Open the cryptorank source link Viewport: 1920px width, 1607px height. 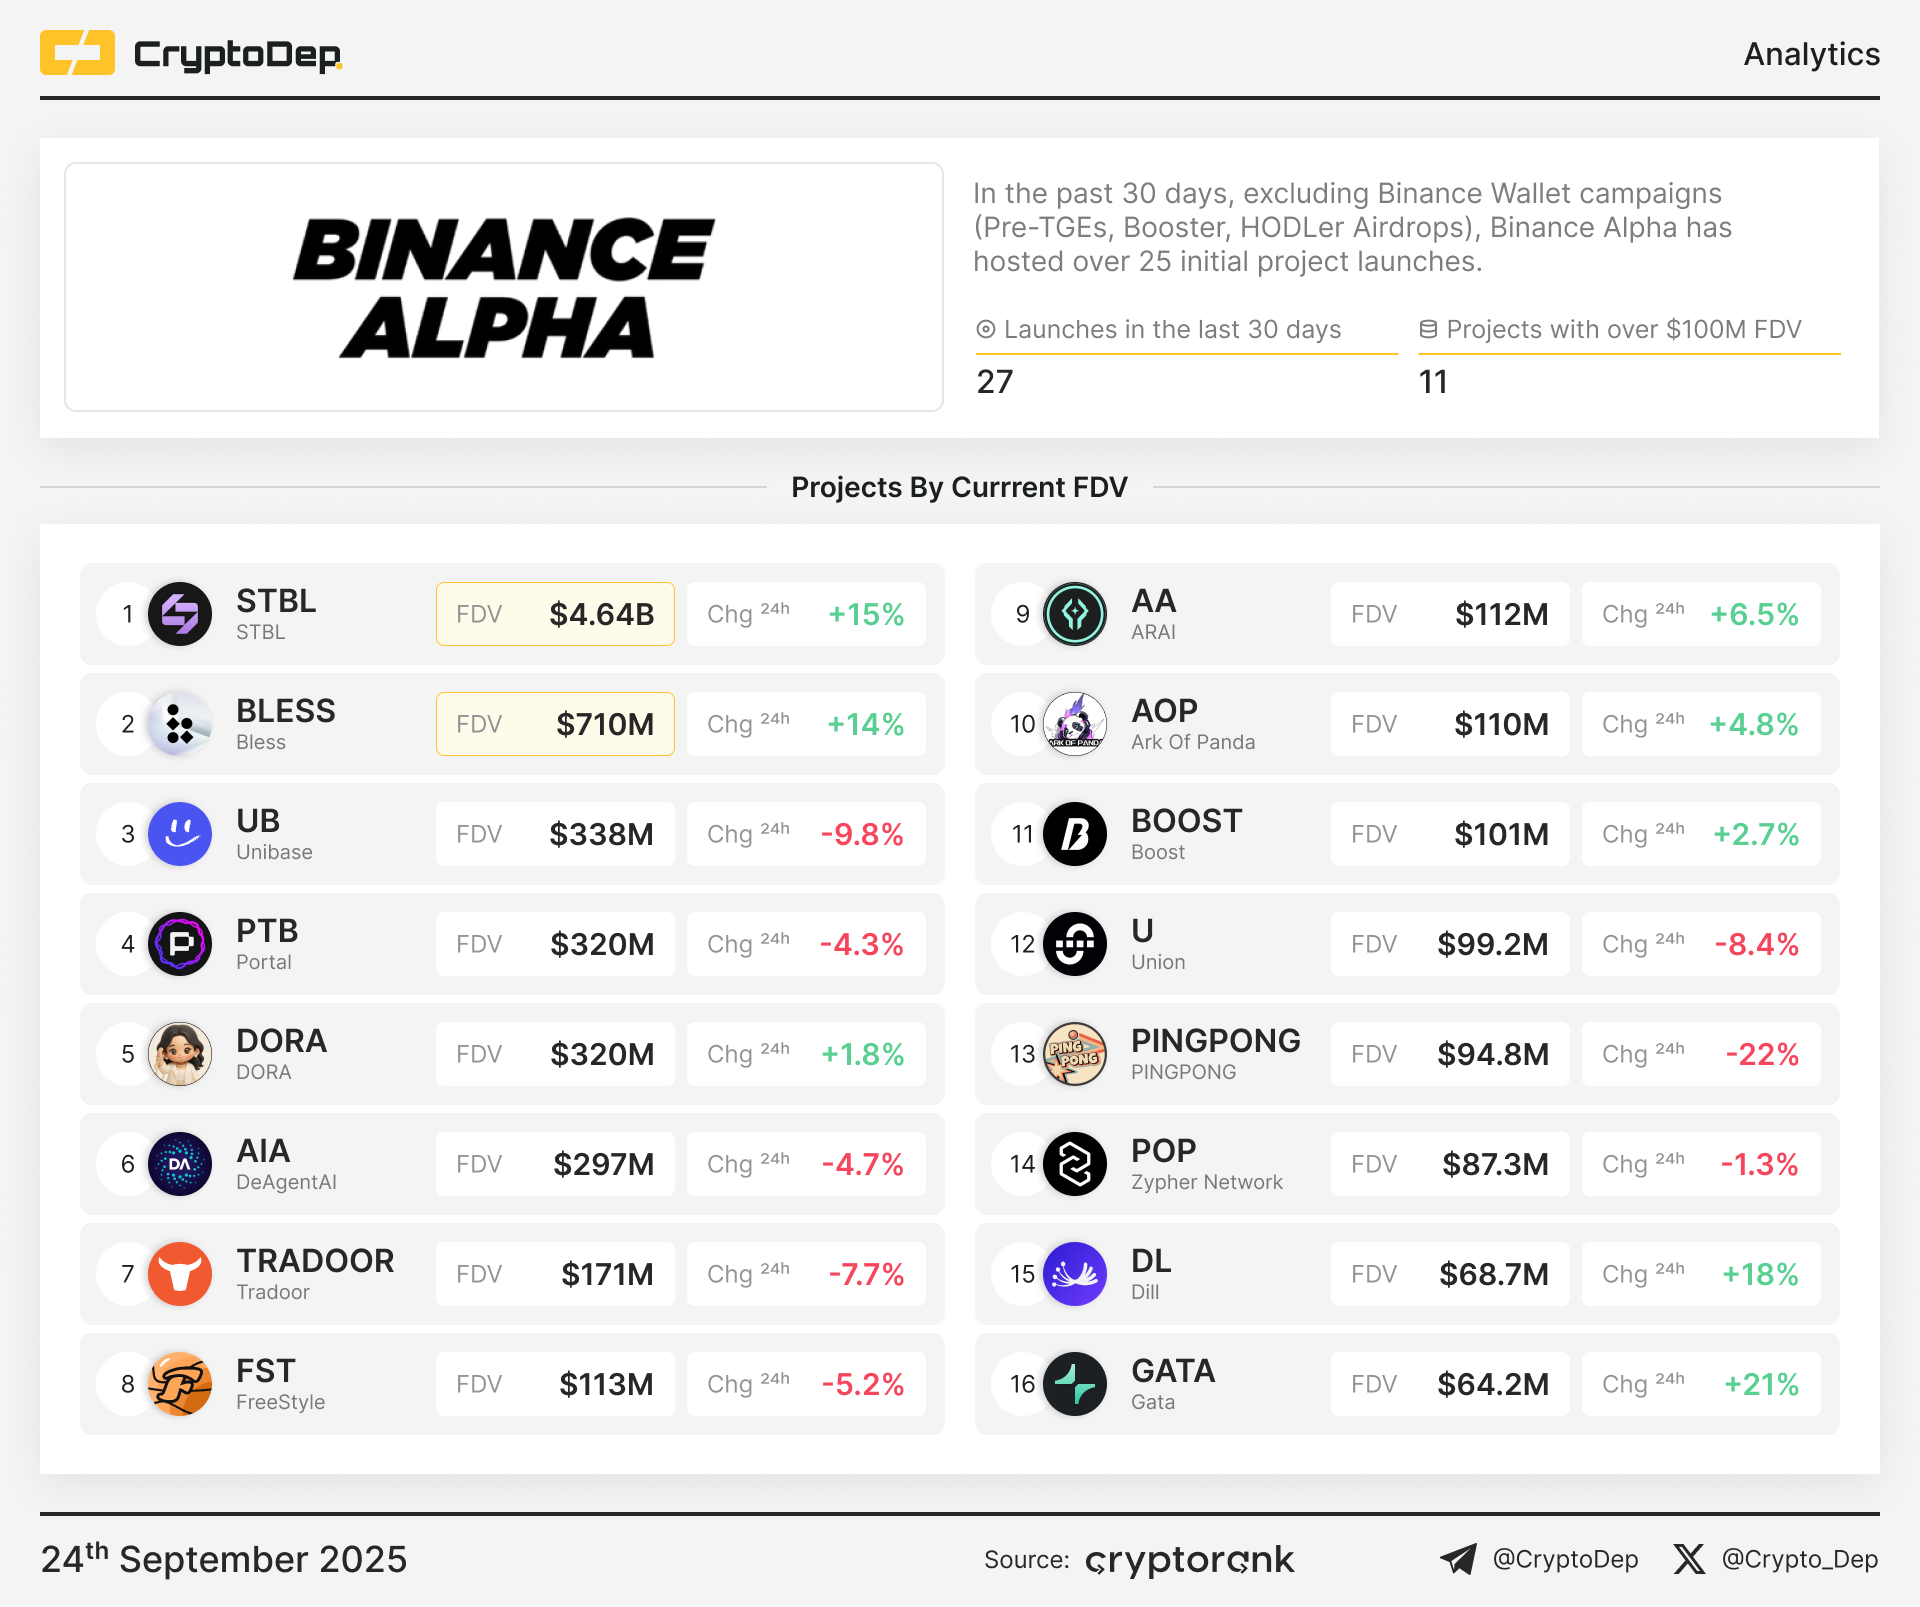pyautogui.click(x=1190, y=1560)
